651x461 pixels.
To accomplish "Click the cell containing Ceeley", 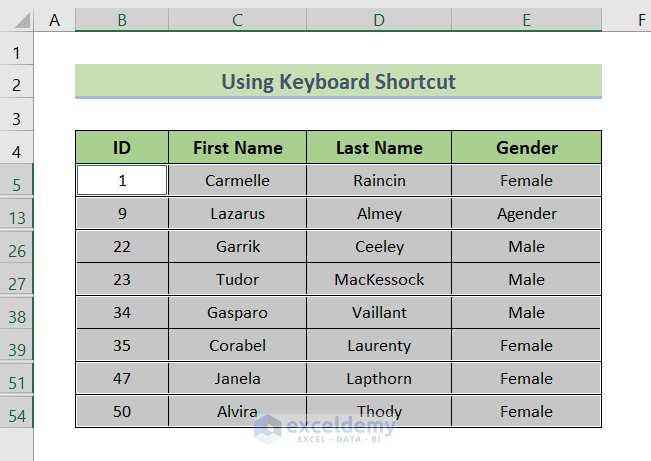I will (x=379, y=246).
